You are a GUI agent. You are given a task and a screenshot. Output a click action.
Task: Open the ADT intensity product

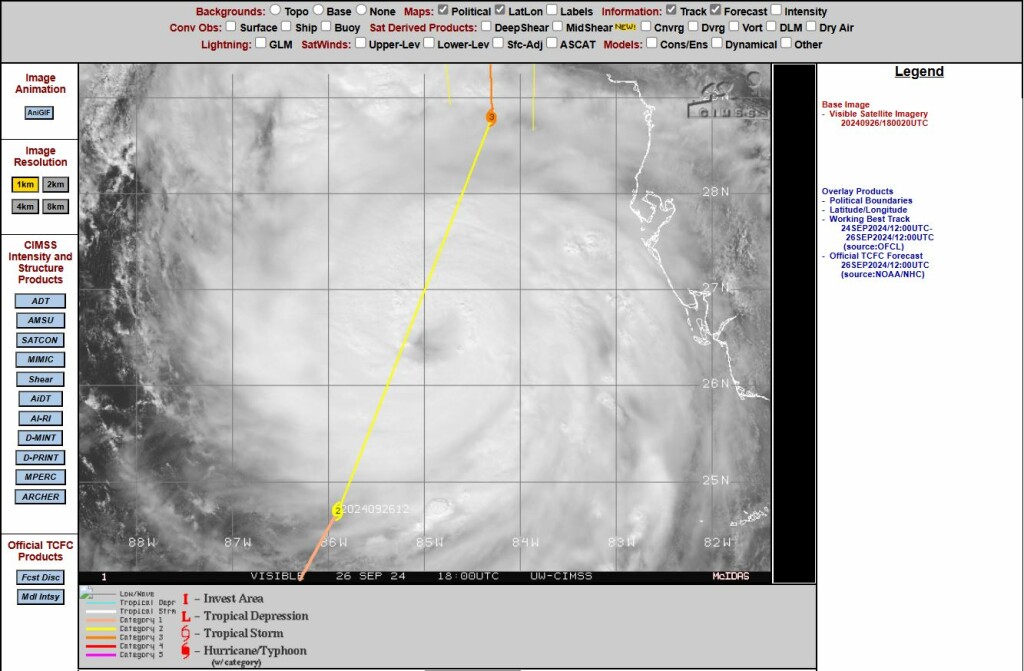[x=40, y=301]
